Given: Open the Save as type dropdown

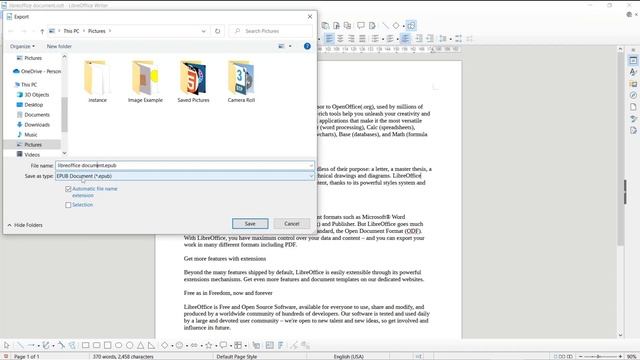Looking at the screenshot, I should point(185,176).
